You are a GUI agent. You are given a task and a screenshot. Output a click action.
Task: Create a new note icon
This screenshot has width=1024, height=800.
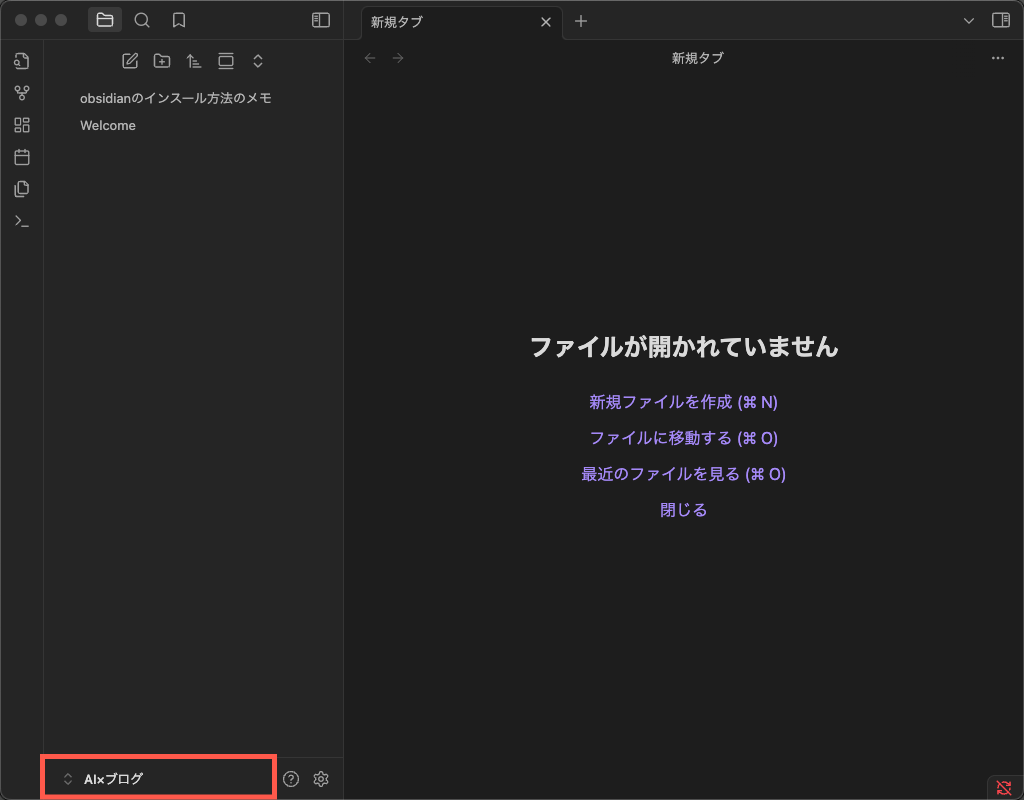tap(130, 61)
